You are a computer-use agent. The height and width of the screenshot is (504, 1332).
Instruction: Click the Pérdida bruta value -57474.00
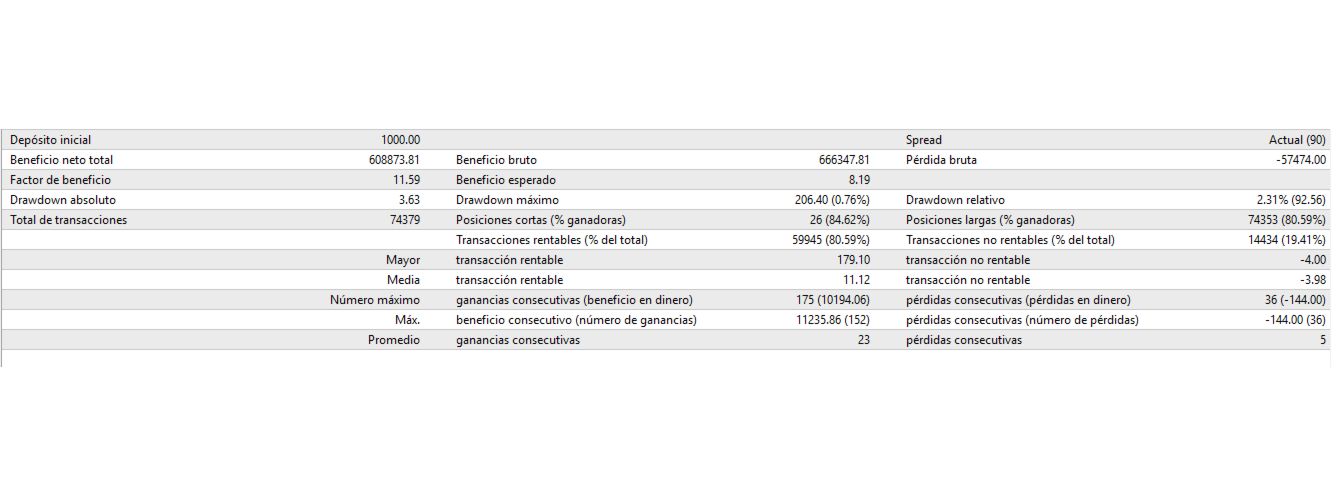1294,160
